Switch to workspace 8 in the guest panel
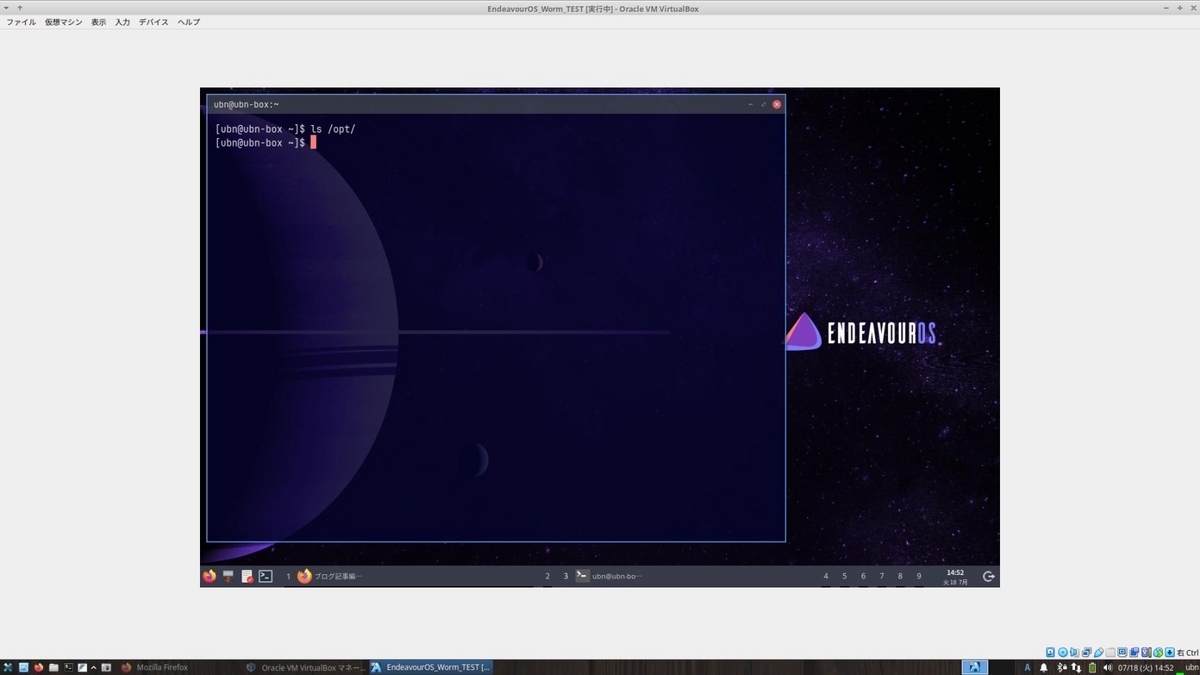This screenshot has width=1200, height=675. click(900, 576)
